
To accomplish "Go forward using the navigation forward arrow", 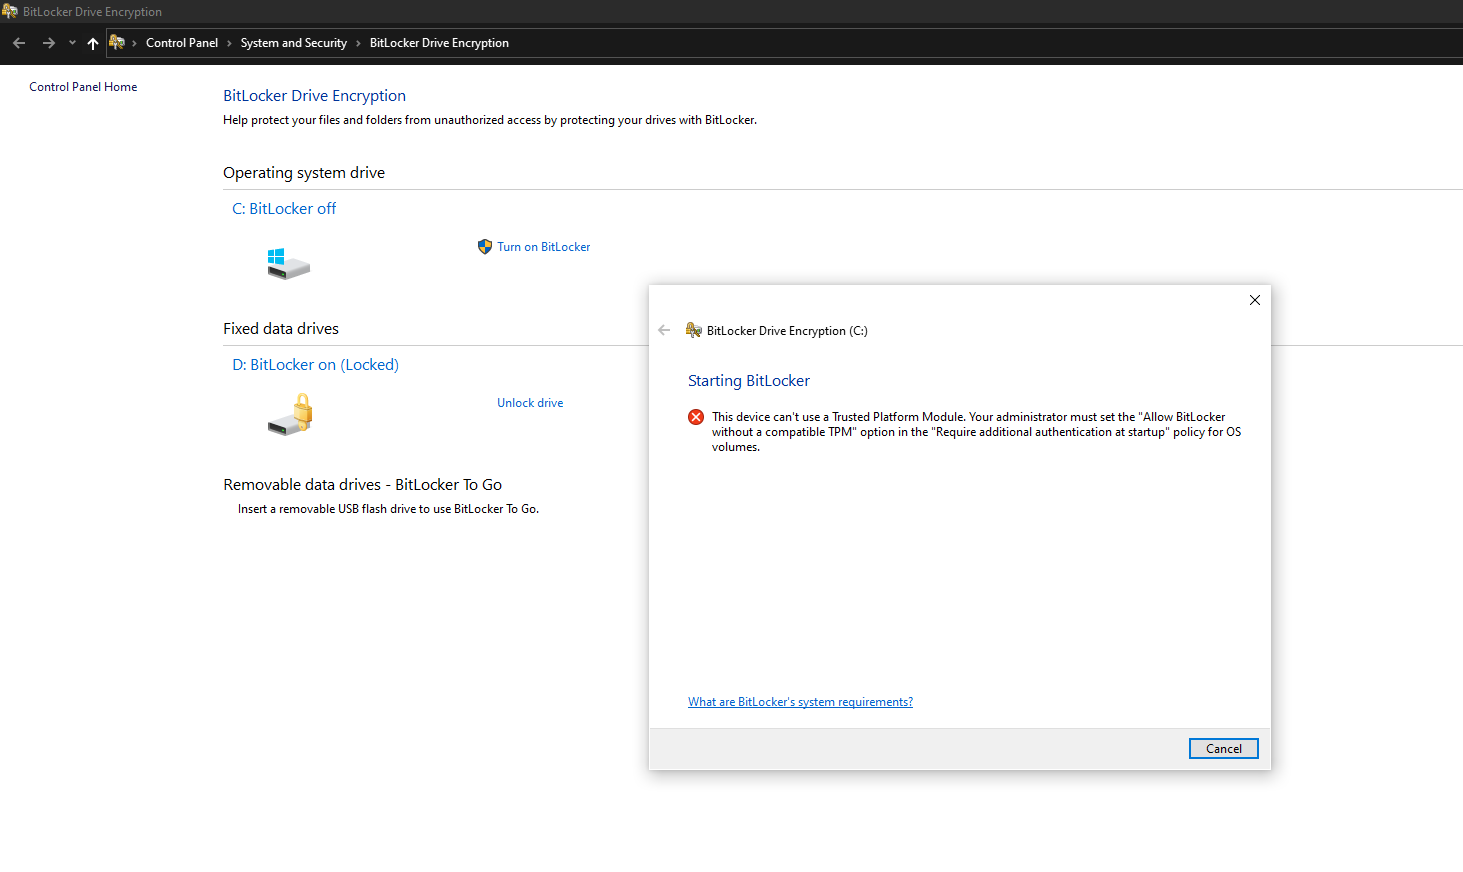I will [x=48, y=43].
